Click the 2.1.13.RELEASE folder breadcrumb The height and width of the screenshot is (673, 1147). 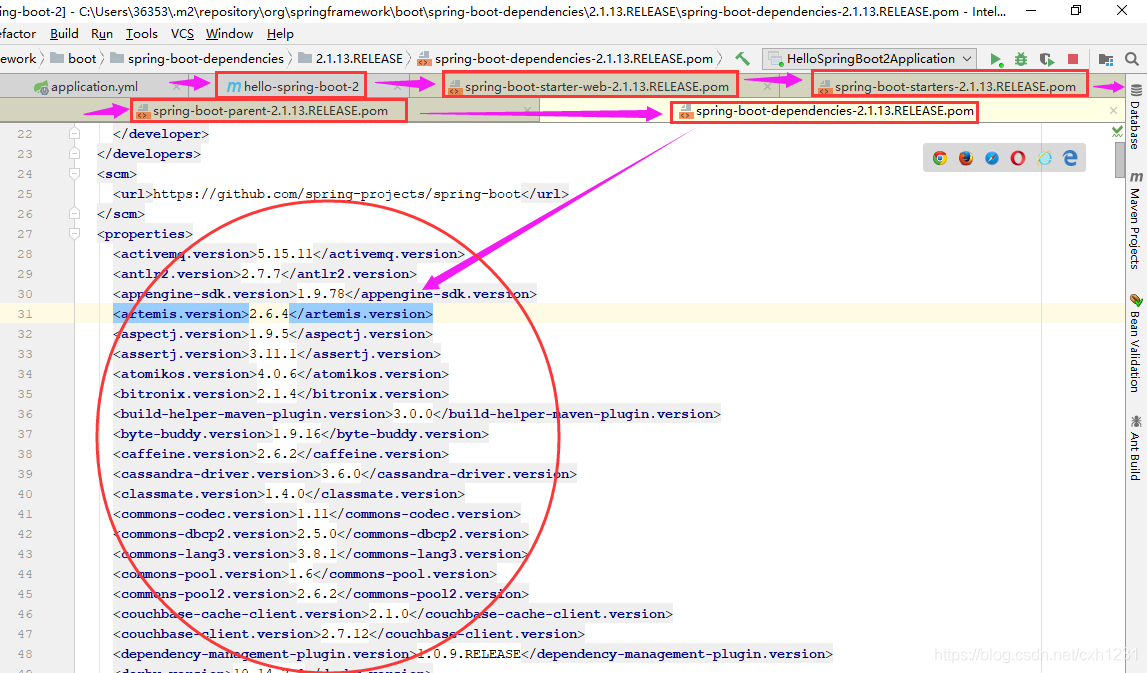pyautogui.click(x=351, y=59)
